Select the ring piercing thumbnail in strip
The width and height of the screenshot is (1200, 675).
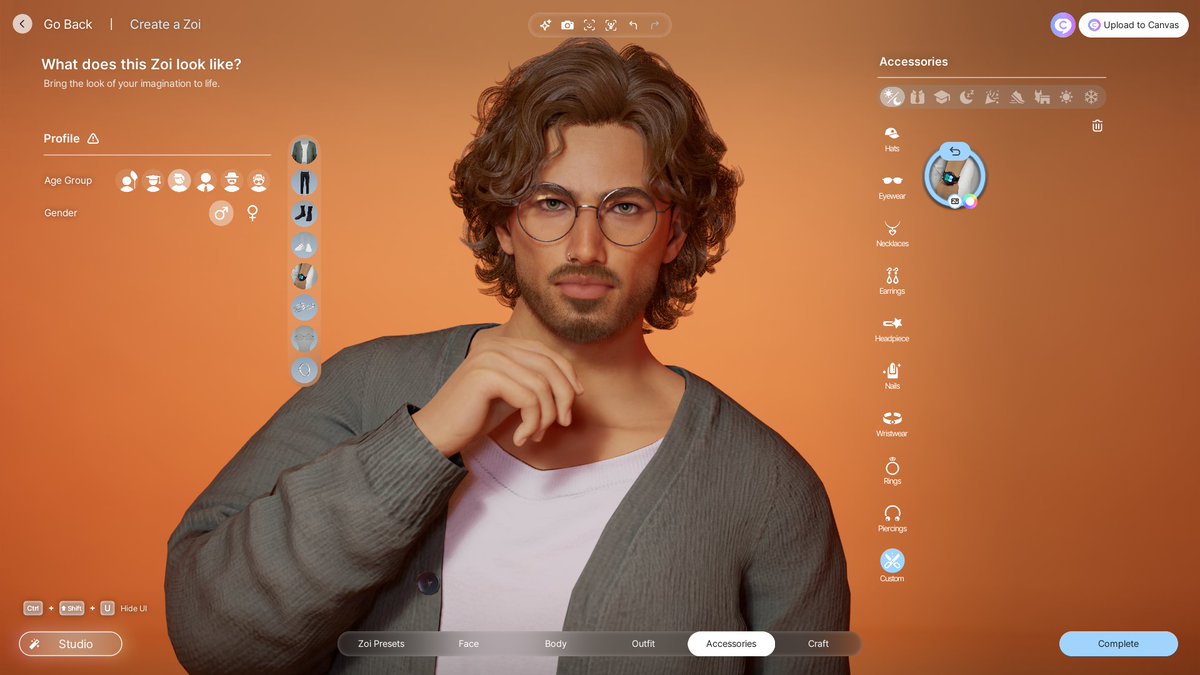tap(304, 370)
